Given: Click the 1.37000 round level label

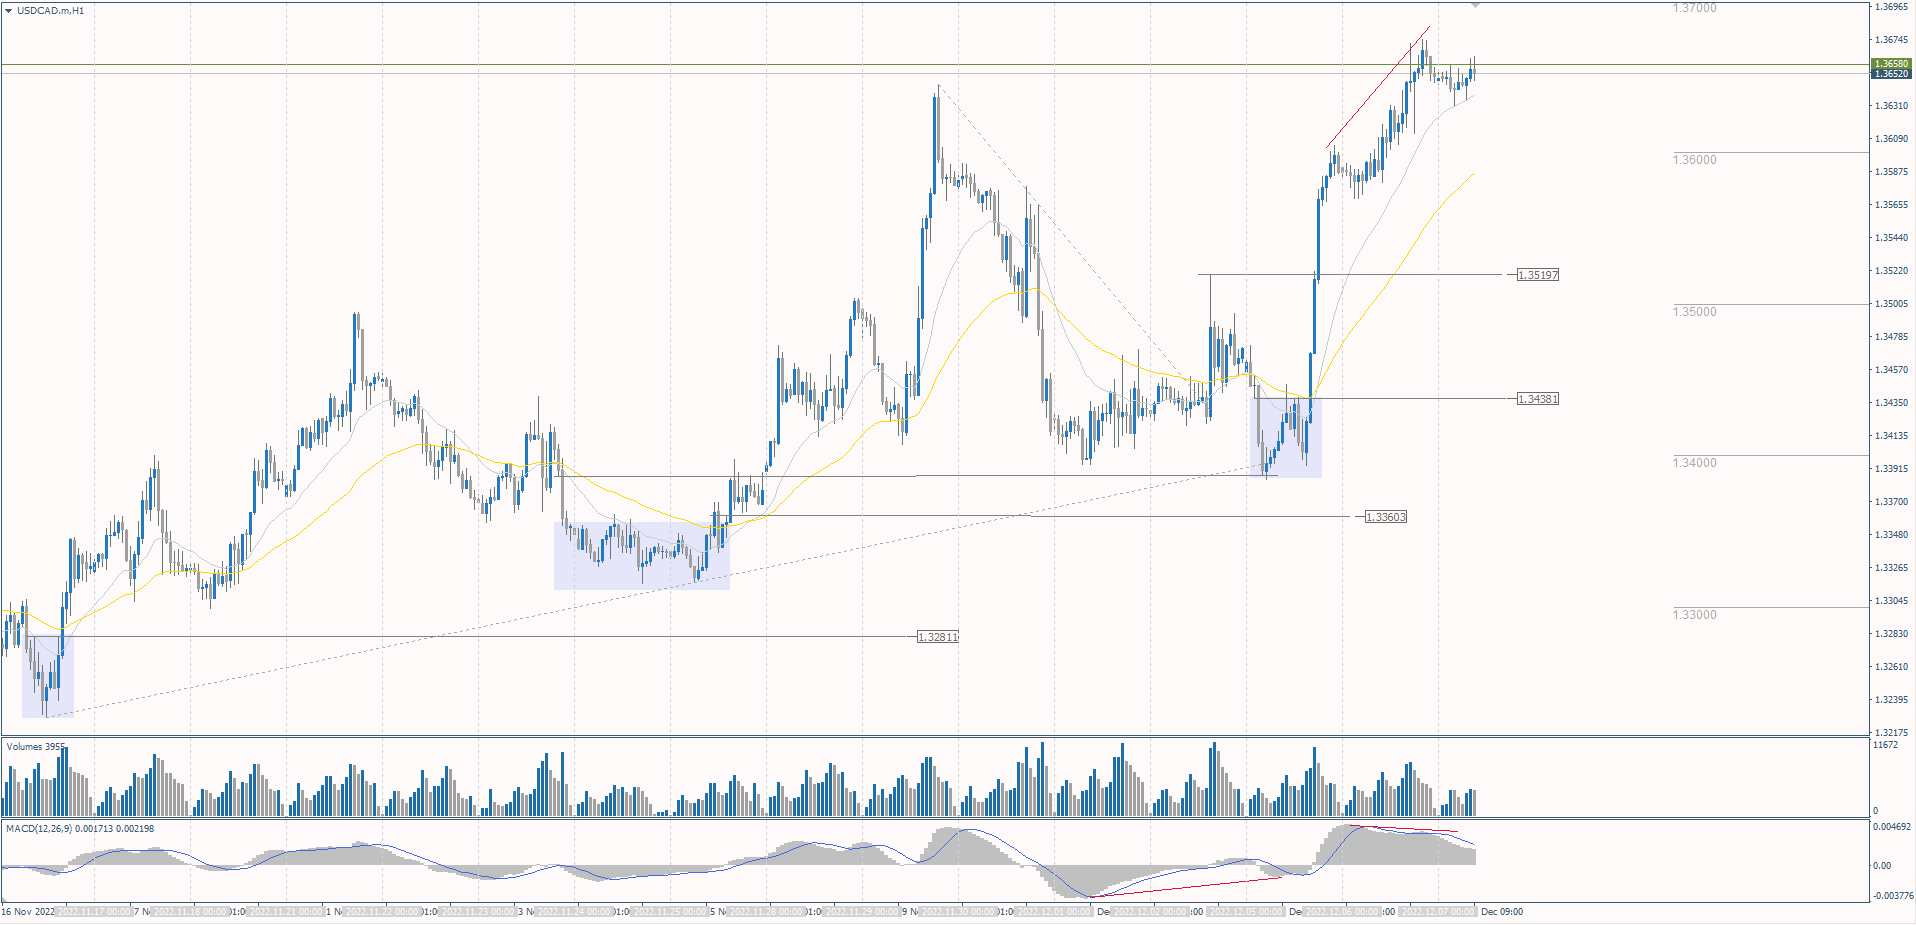Looking at the screenshot, I should pos(1695,8).
